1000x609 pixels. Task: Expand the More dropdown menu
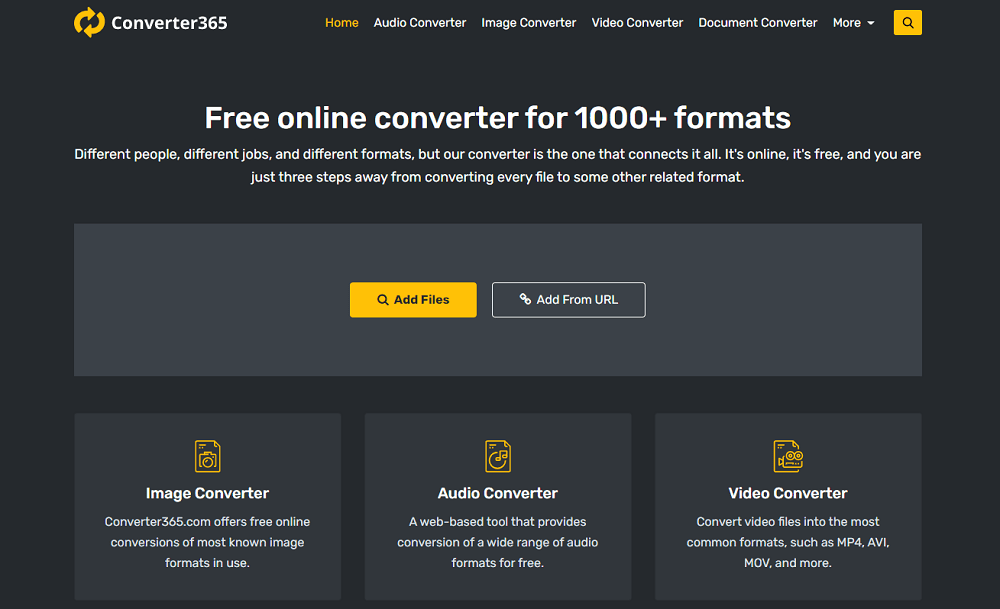pos(853,23)
